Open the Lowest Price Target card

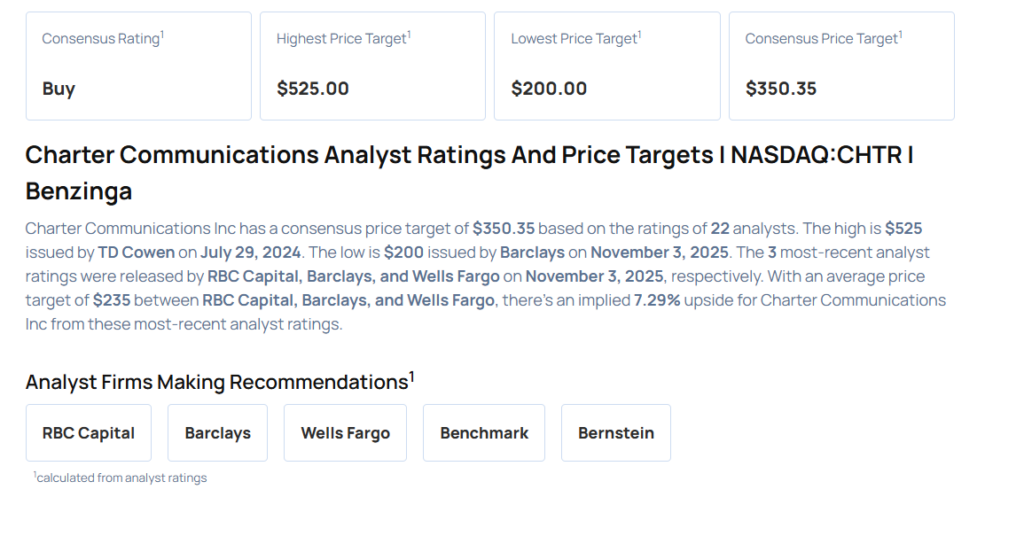(x=607, y=66)
